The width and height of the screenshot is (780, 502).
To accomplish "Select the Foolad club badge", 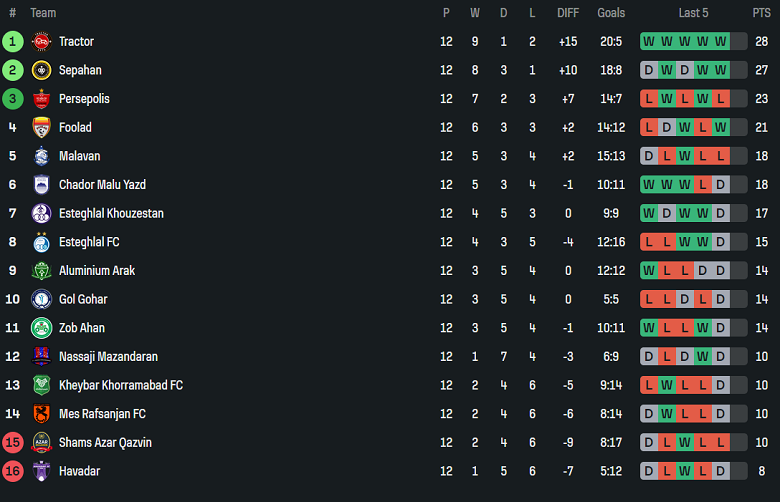I will (x=41, y=128).
